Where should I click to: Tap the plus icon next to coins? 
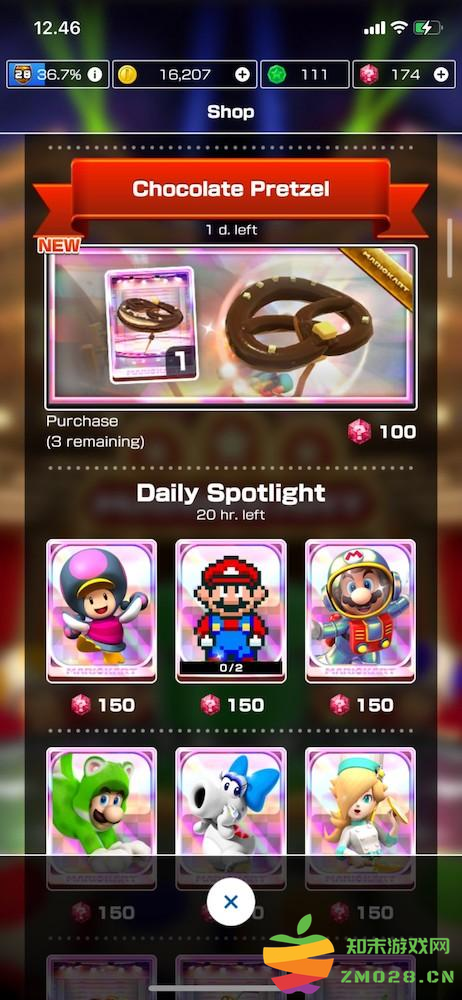[x=242, y=75]
